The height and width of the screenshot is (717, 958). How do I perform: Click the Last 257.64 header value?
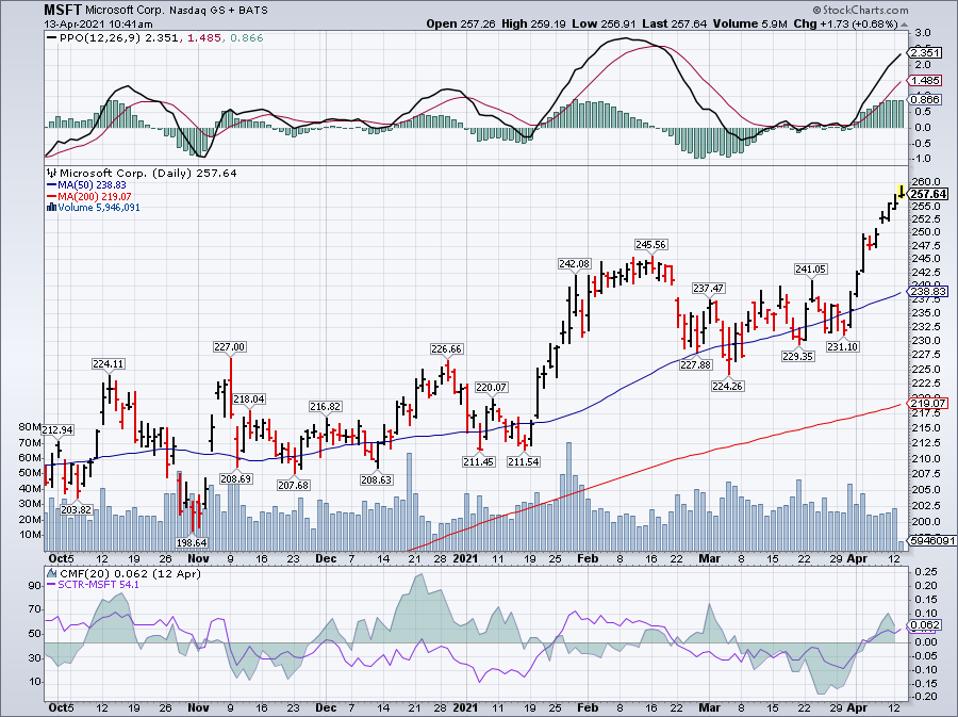pyautogui.click(x=675, y=24)
